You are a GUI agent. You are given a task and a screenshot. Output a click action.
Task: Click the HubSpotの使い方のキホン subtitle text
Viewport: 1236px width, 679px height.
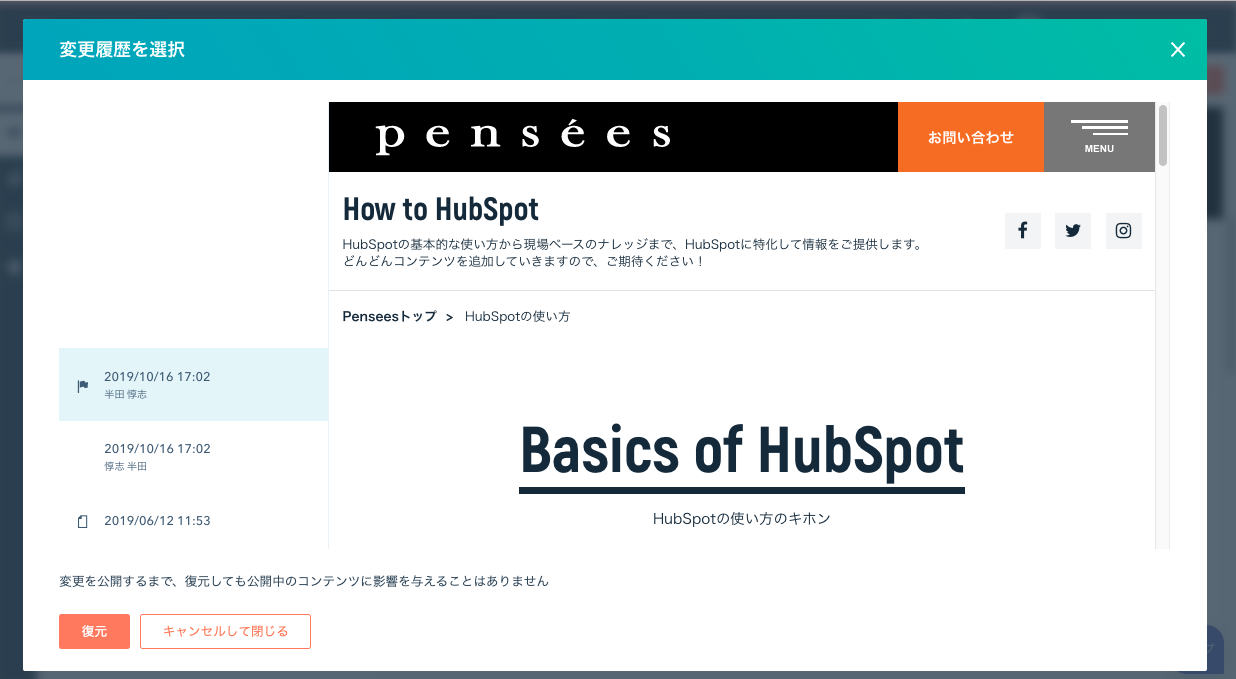click(x=741, y=518)
